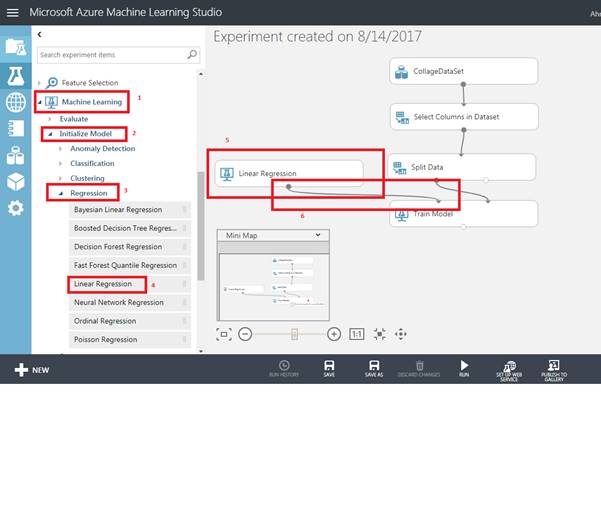Image resolution: width=601 pixels, height=517 pixels.
Task: Select Fast Forest Quantile Regression module
Action: click(130, 265)
